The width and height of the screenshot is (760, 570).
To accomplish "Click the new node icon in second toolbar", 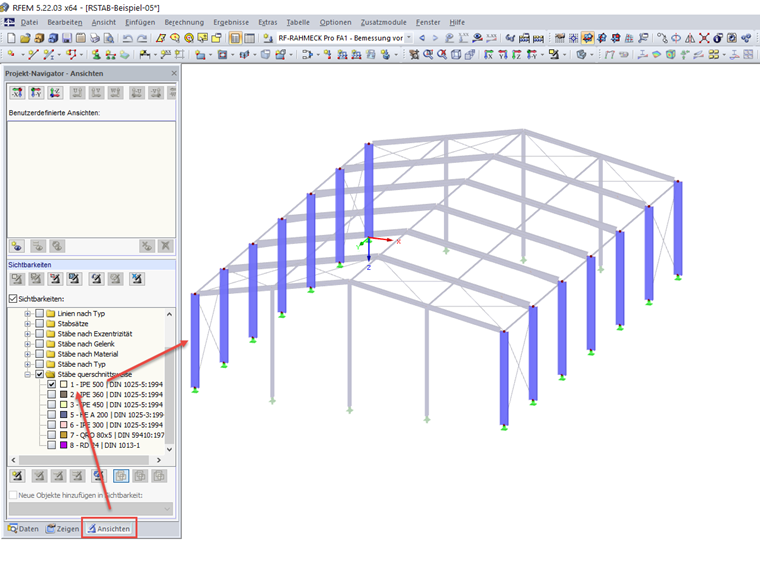I will [11, 55].
